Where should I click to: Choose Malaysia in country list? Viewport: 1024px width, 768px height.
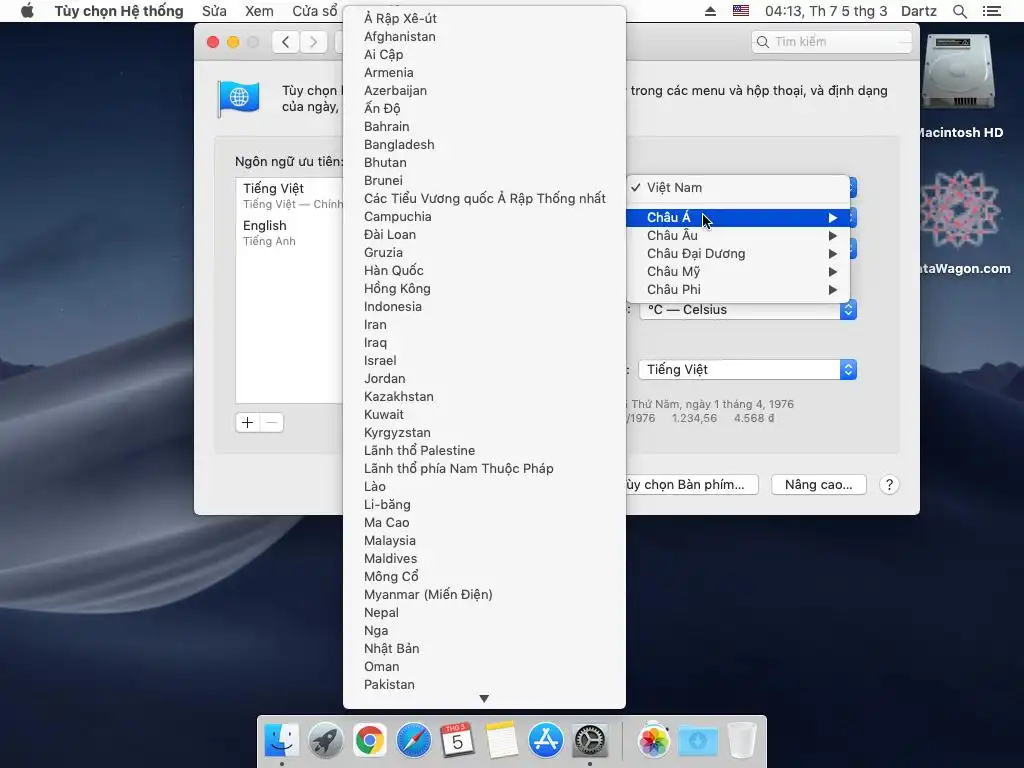pyautogui.click(x=484, y=541)
